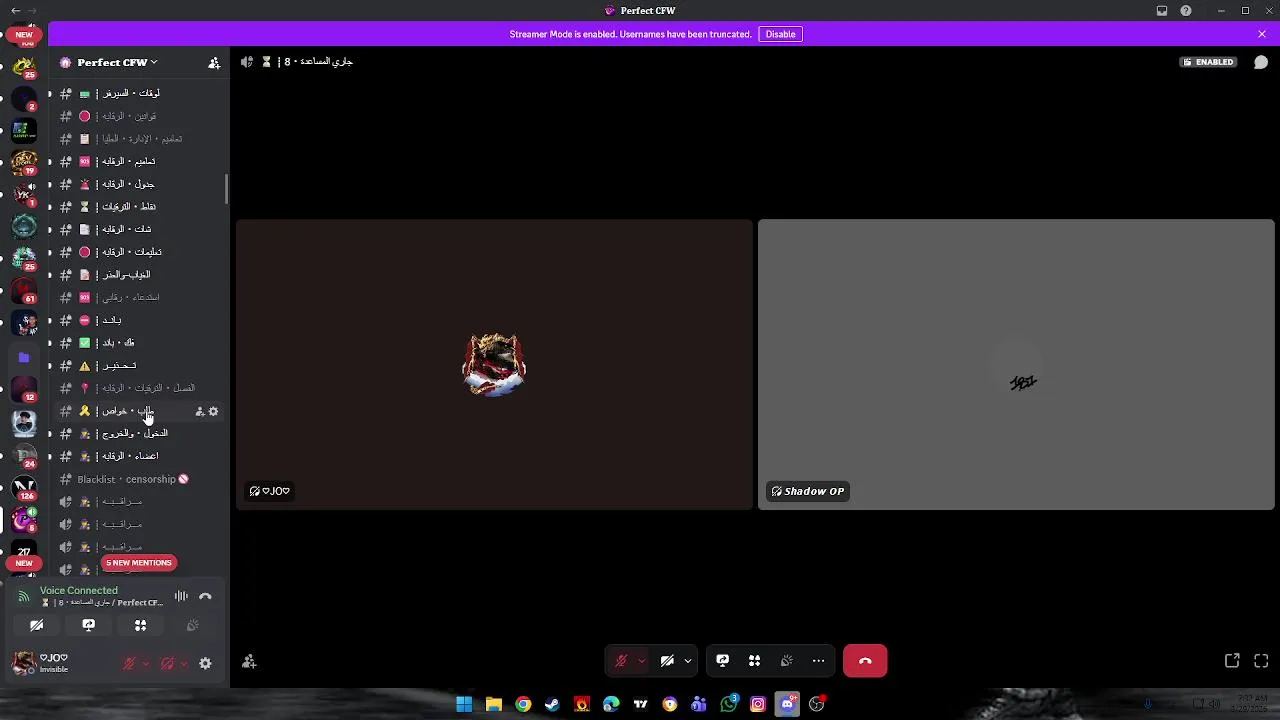The height and width of the screenshot is (720, 1280).
Task: Click the ENABLED streamer mode badge
Action: pos(1208,62)
